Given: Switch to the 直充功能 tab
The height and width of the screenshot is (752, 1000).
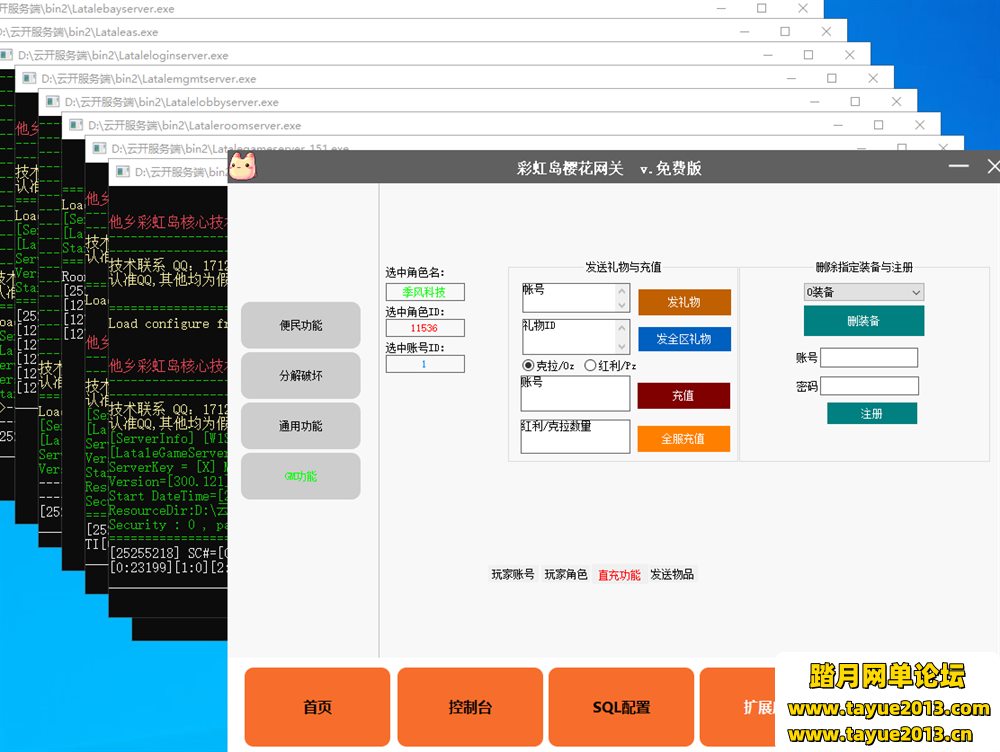Looking at the screenshot, I should 619,575.
